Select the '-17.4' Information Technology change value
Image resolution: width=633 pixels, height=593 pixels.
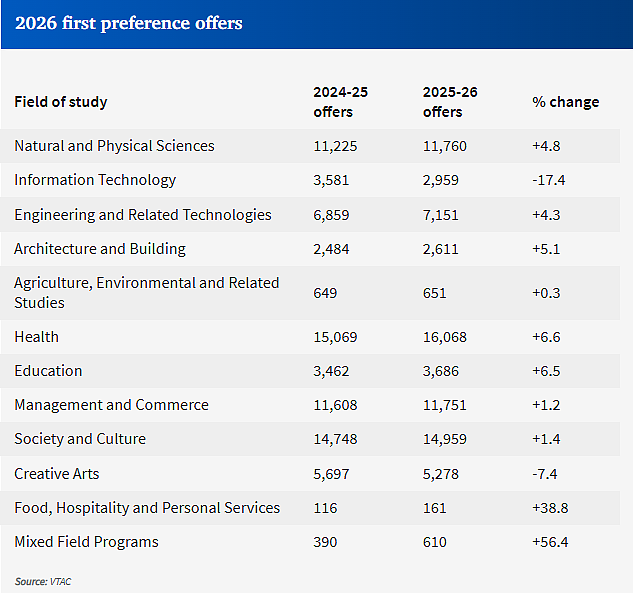[548, 180]
